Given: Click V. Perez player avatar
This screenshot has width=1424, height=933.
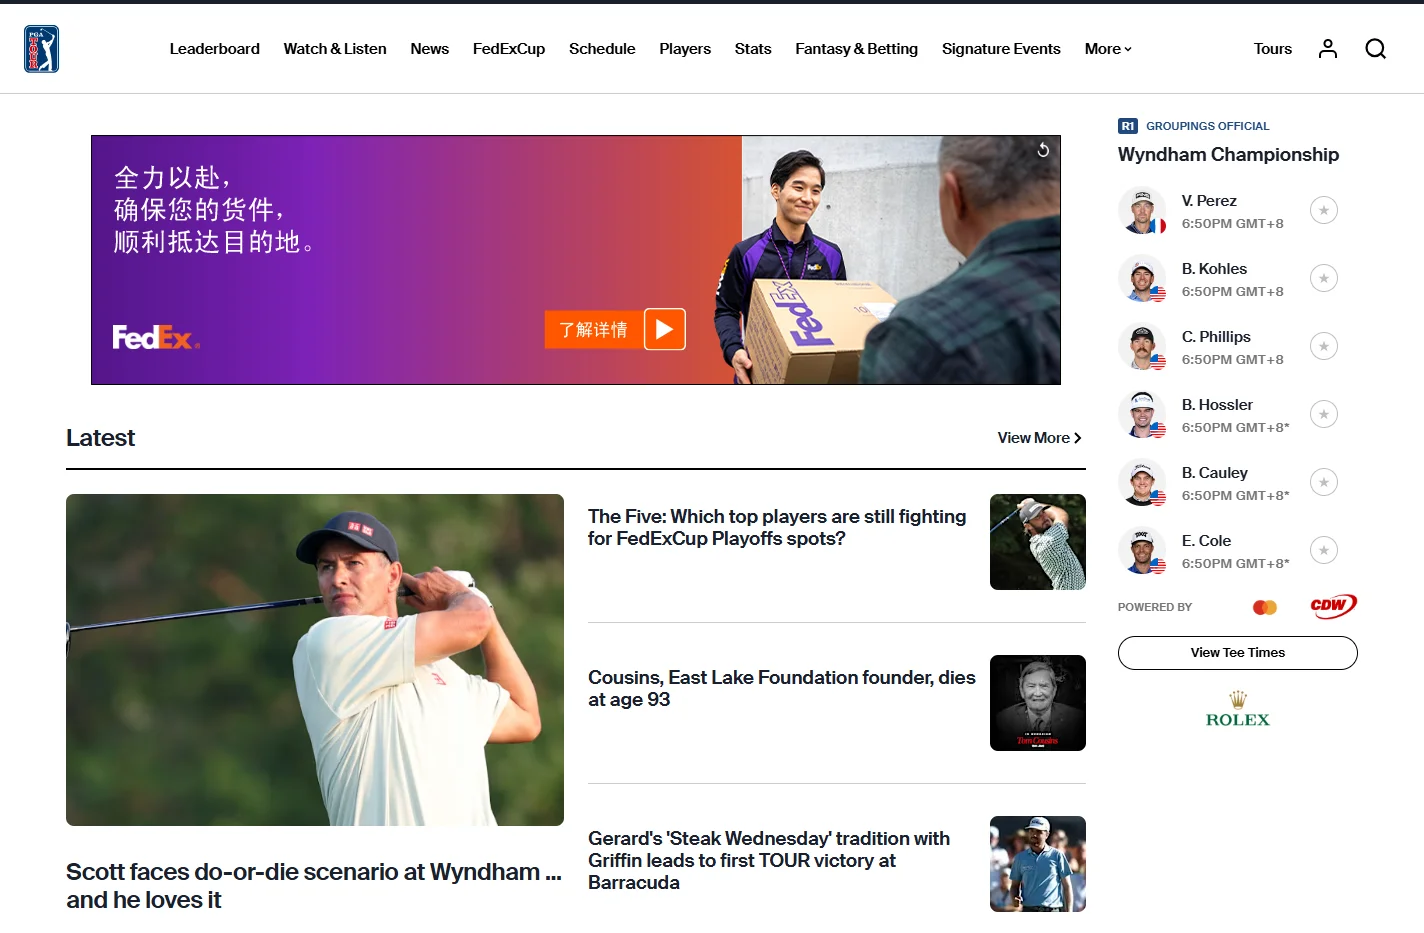Looking at the screenshot, I should 1142,210.
